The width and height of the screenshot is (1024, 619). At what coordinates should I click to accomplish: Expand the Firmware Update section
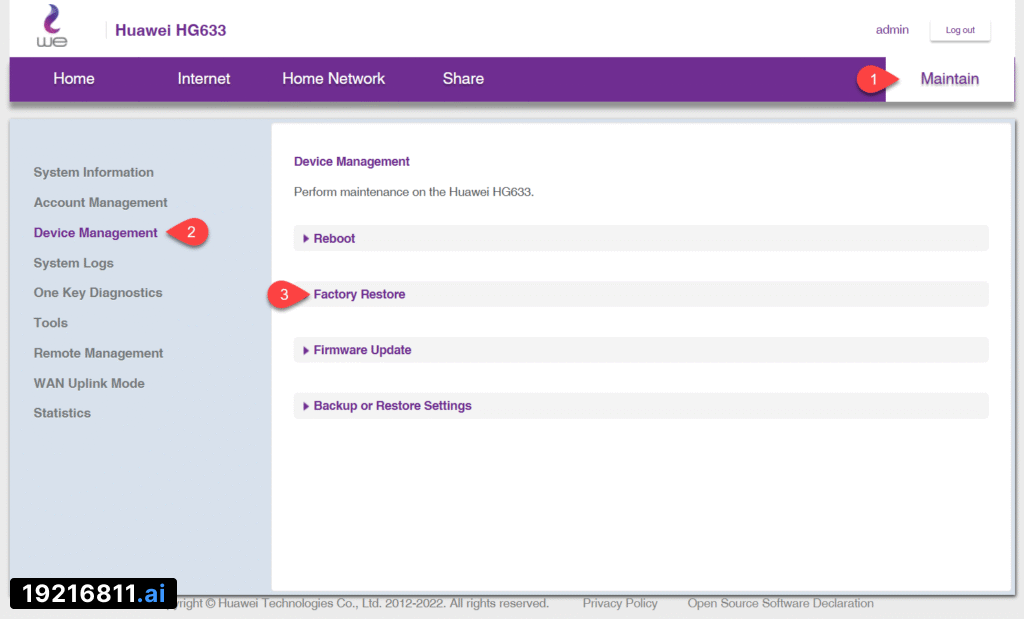[x=362, y=350]
